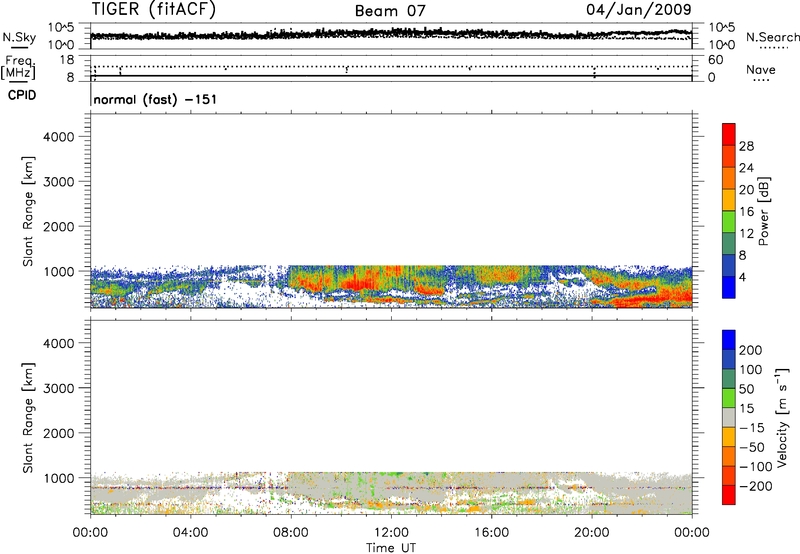Click the 'Freq. [MHz]' axis label
This screenshot has width=800, height=554.
point(19,67)
